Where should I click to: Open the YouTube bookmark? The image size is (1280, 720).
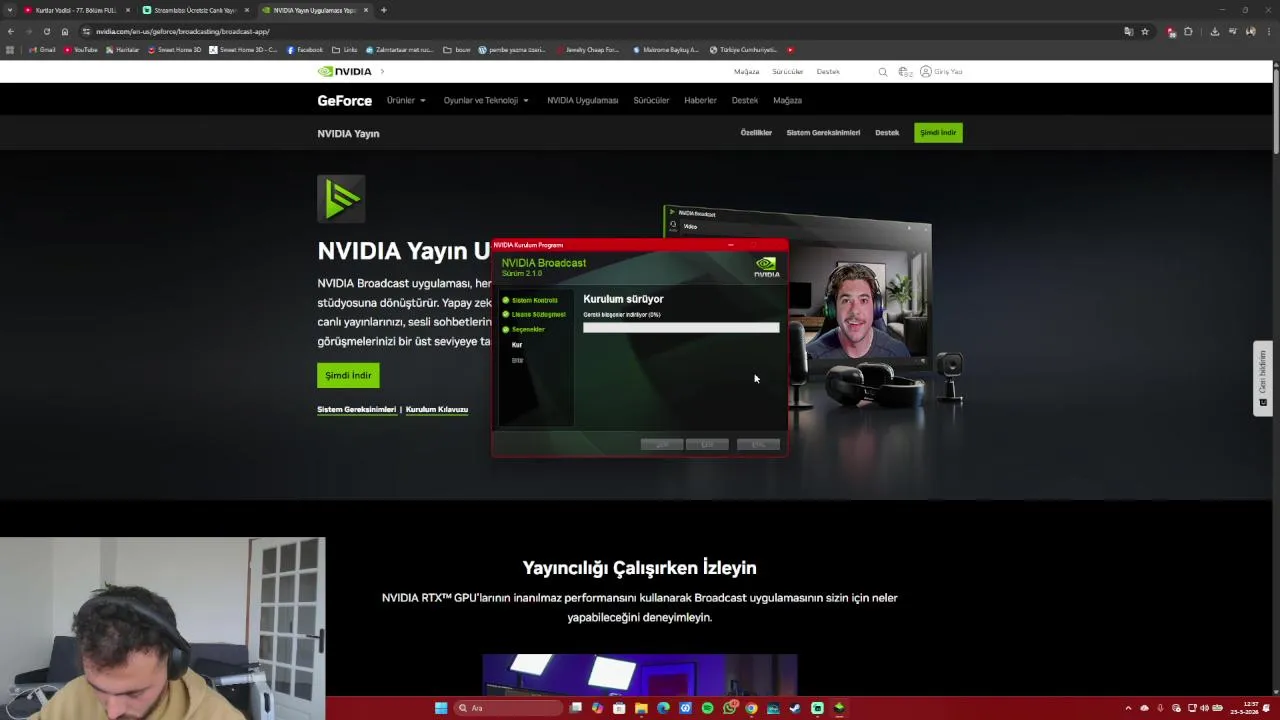pyautogui.click(x=81, y=49)
